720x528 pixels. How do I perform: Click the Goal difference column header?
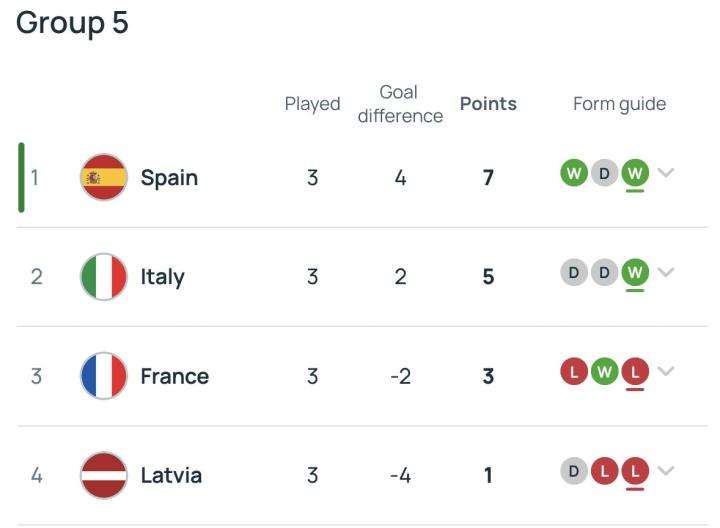pos(400,104)
